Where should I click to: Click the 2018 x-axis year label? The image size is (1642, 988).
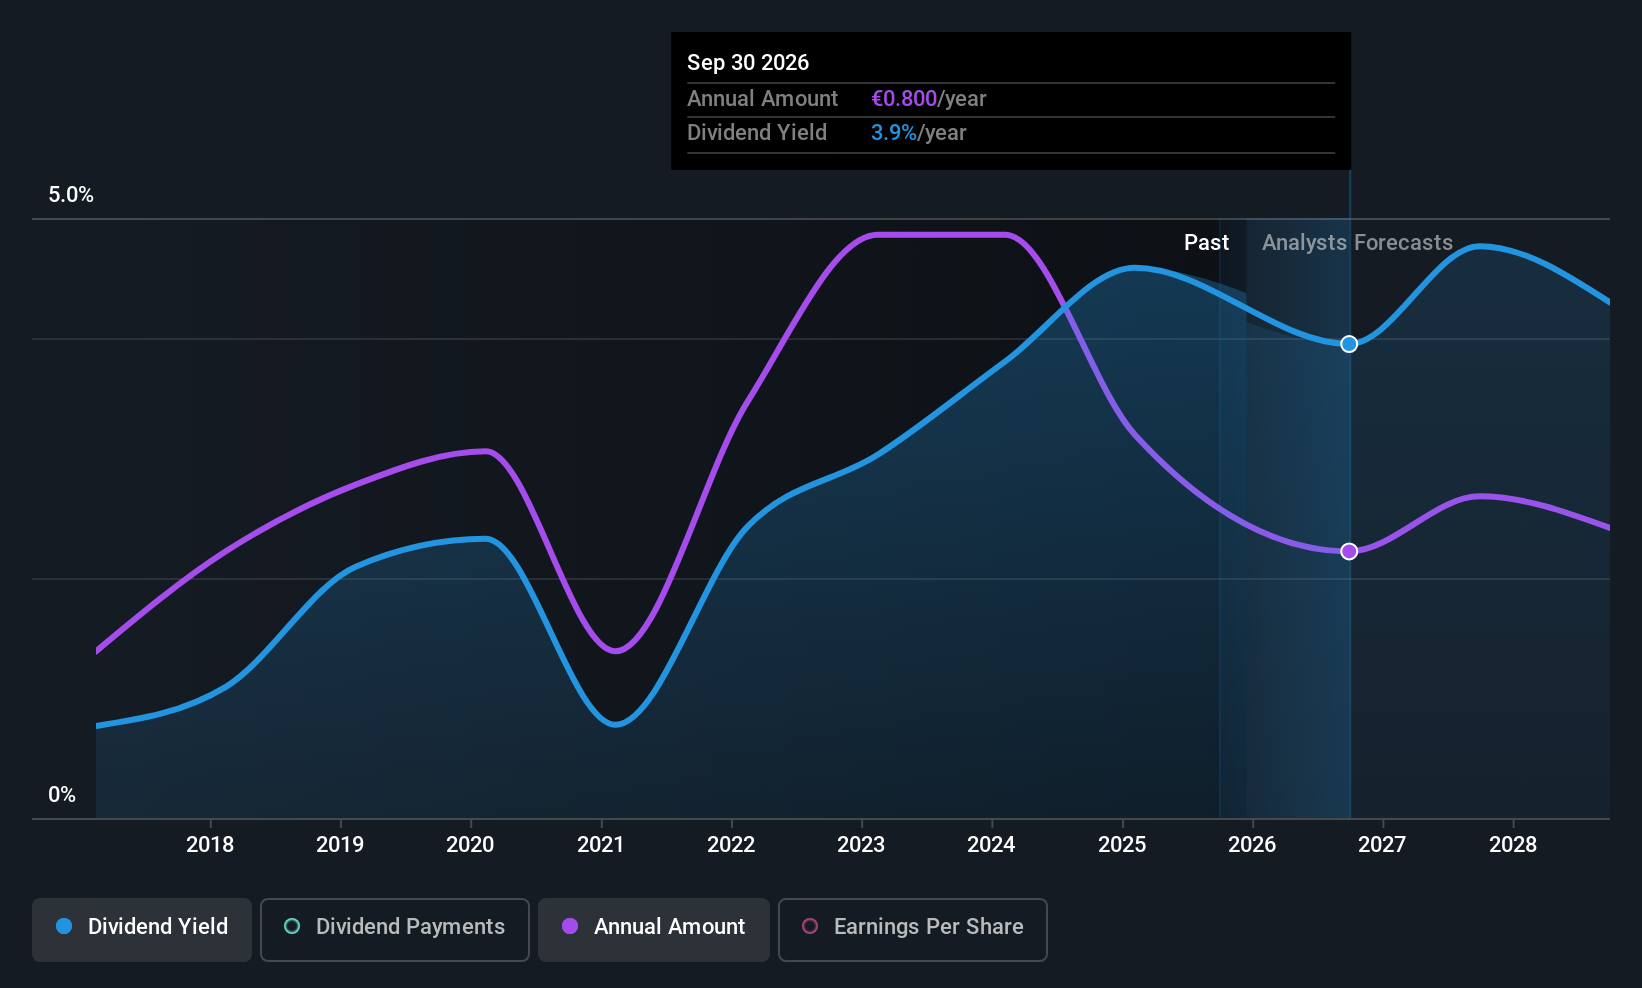(x=210, y=845)
